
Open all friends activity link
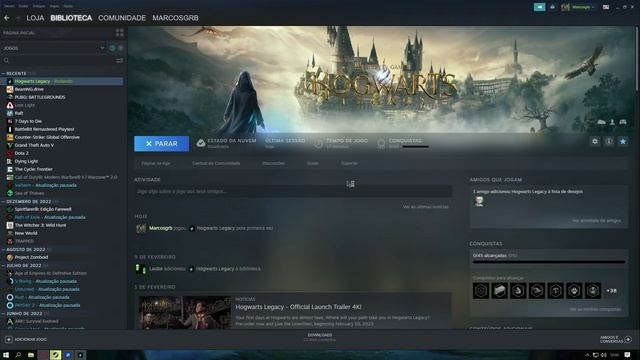[x=596, y=220]
